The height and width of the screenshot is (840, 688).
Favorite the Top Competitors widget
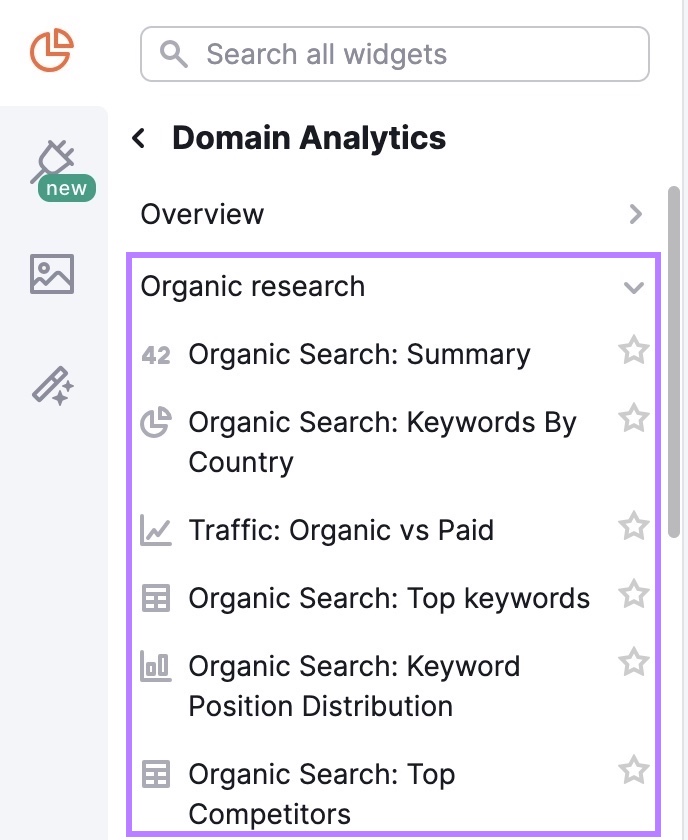[634, 769]
